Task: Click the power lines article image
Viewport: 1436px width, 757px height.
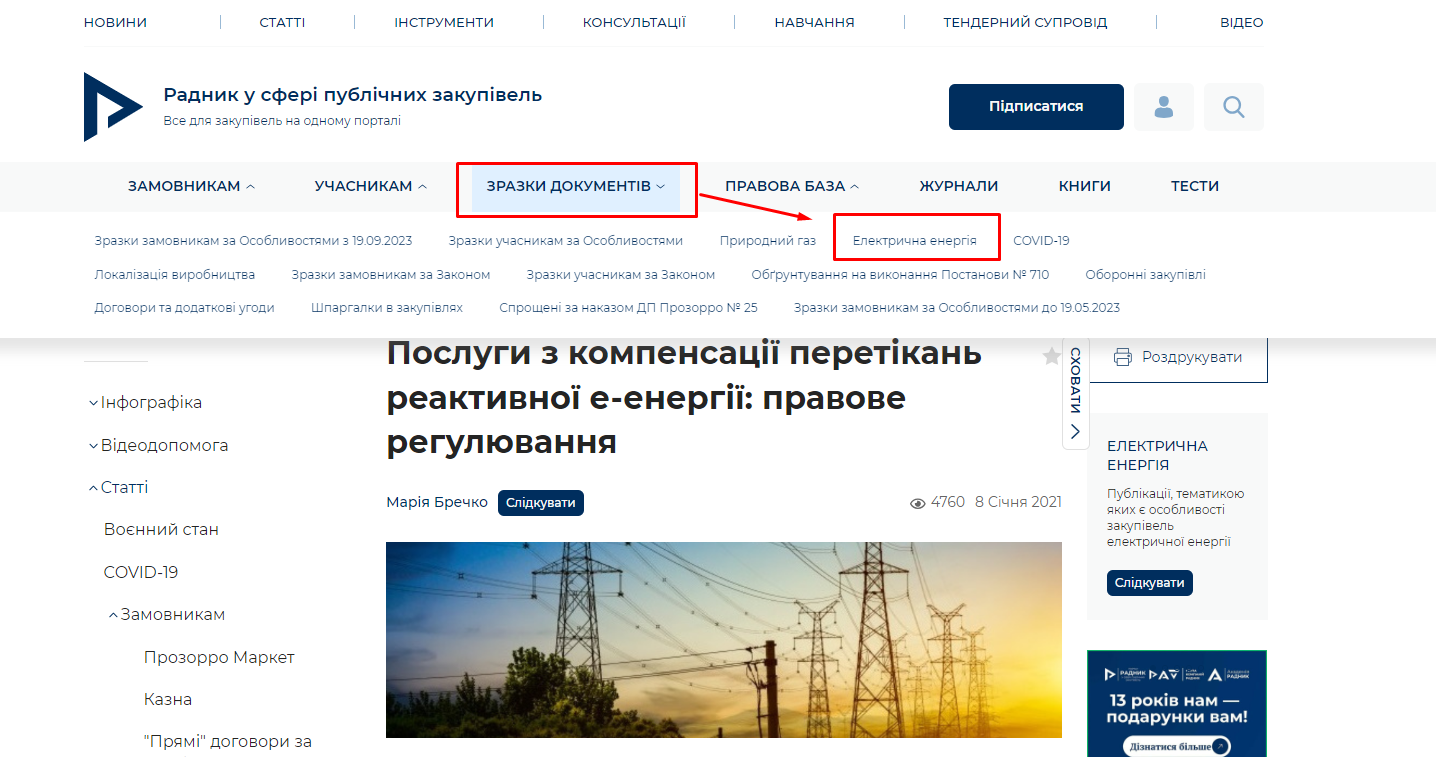Action: (x=723, y=640)
